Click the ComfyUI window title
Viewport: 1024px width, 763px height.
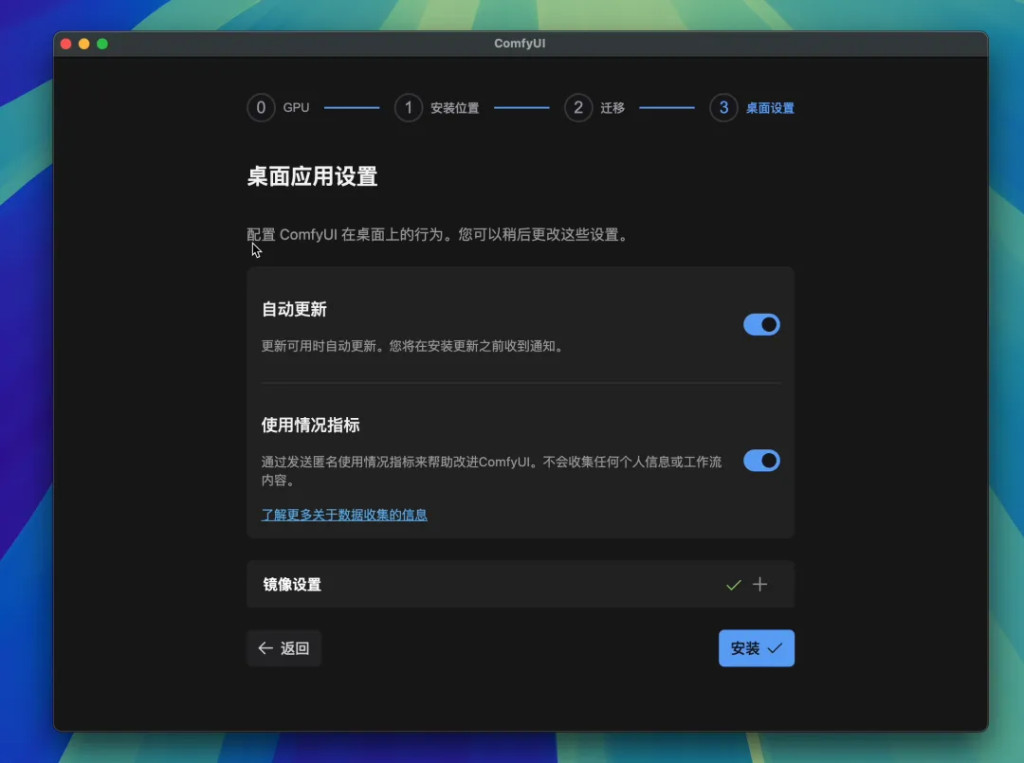520,43
